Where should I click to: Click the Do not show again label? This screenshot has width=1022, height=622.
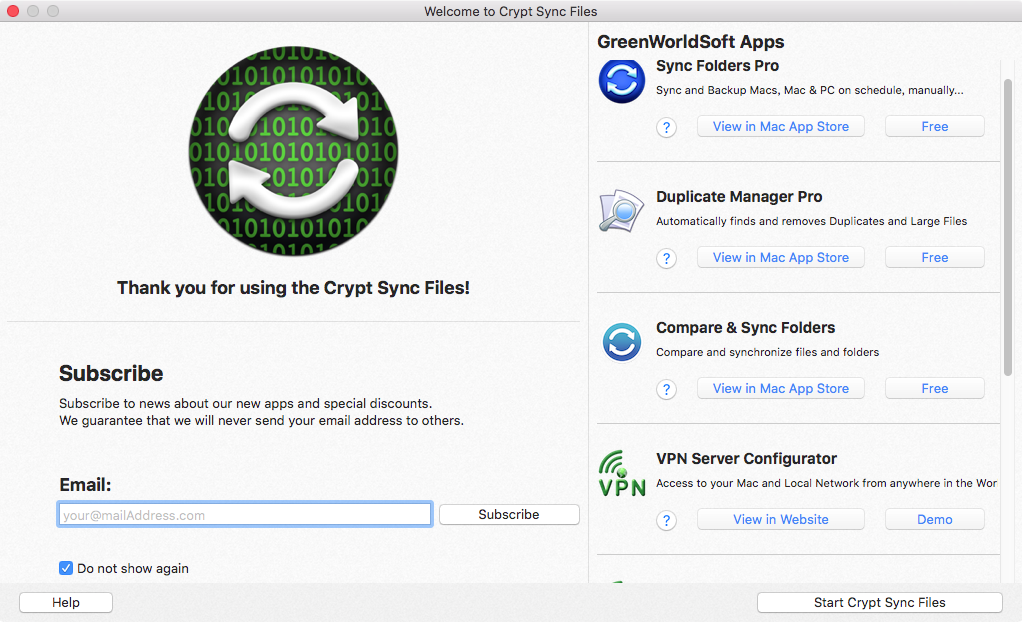point(133,569)
